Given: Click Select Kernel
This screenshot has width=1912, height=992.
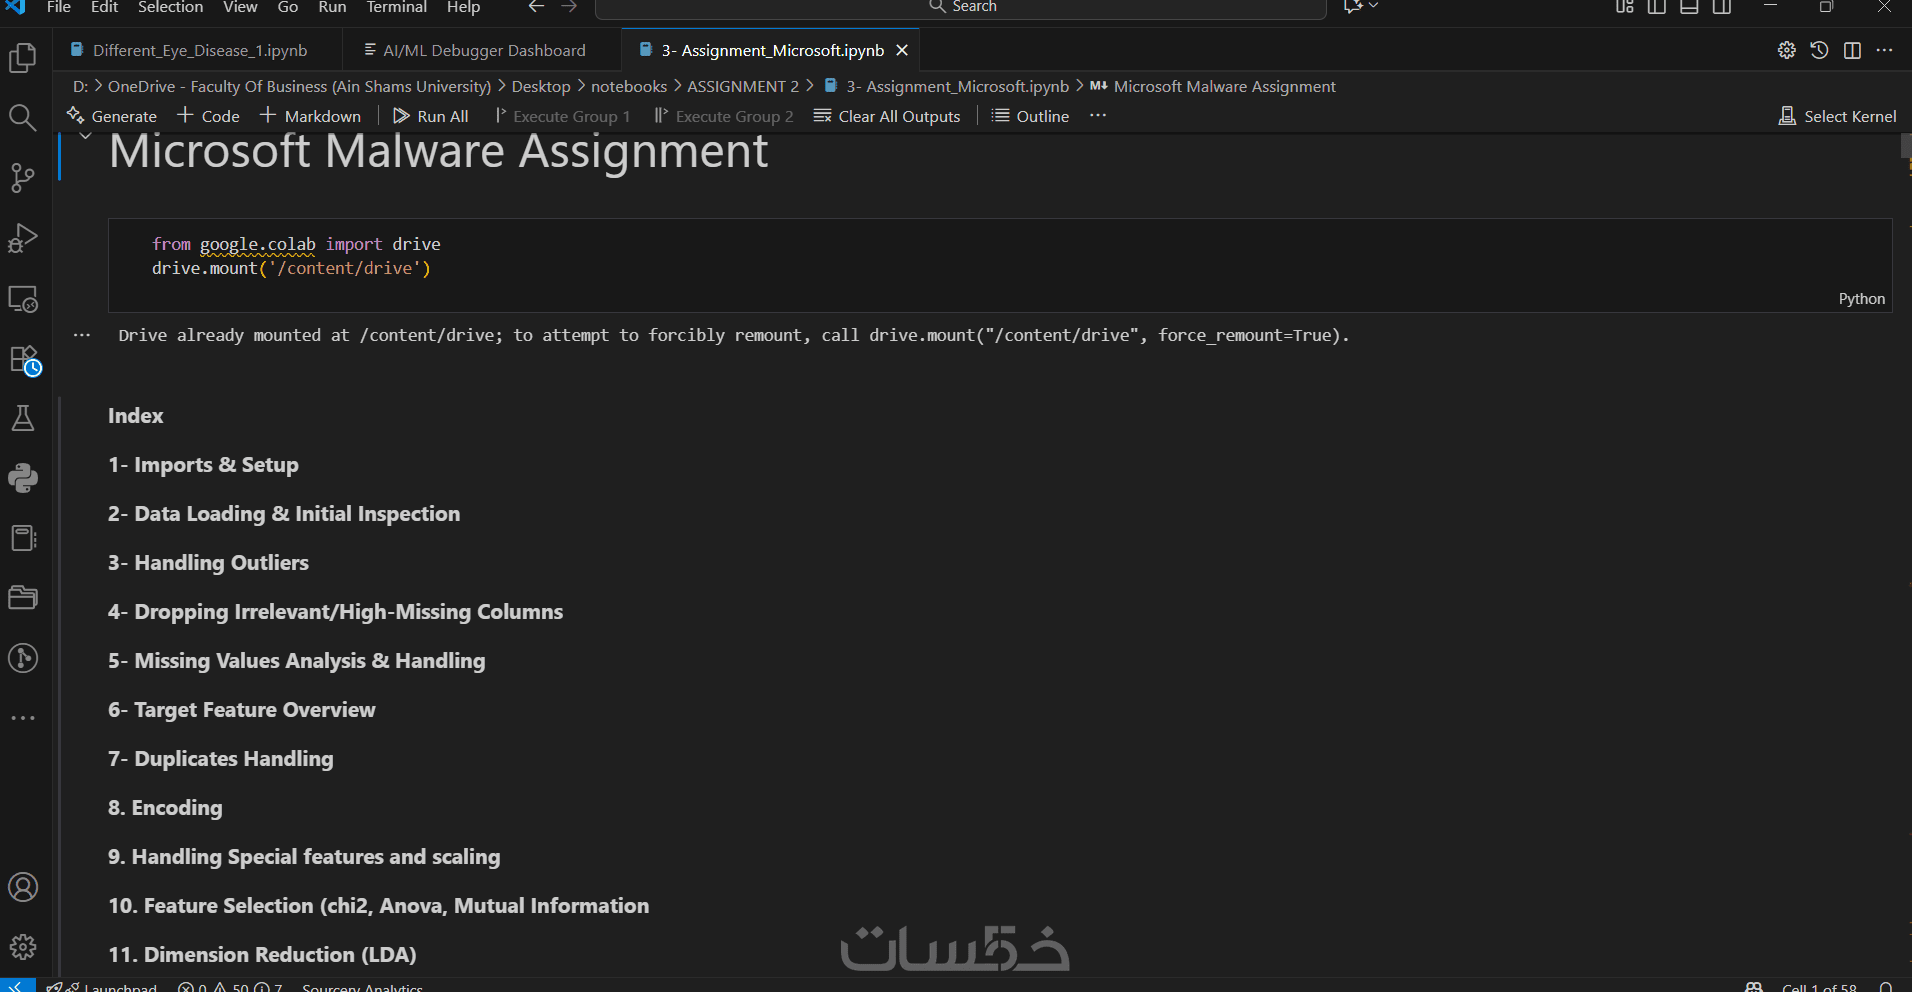Looking at the screenshot, I should pyautogui.click(x=1837, y=116).
